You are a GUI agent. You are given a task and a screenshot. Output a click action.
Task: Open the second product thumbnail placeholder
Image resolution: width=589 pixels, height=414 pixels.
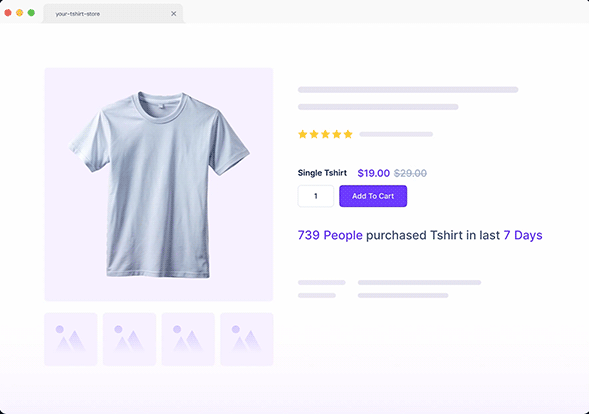(x=129, y=339)
